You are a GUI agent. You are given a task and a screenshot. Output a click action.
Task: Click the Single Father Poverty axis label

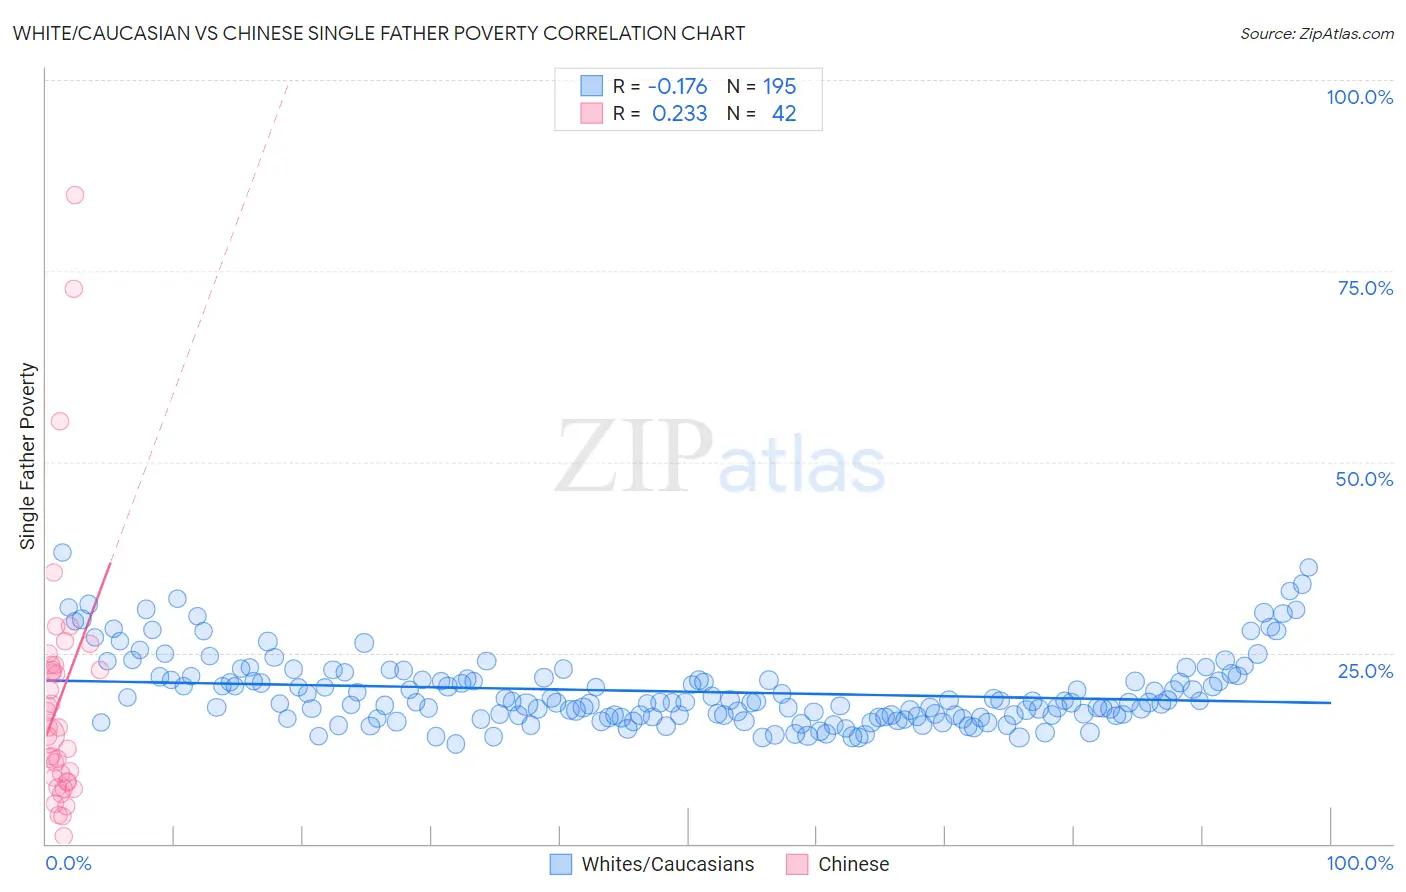pyautogui.click(x=28, y=455)
